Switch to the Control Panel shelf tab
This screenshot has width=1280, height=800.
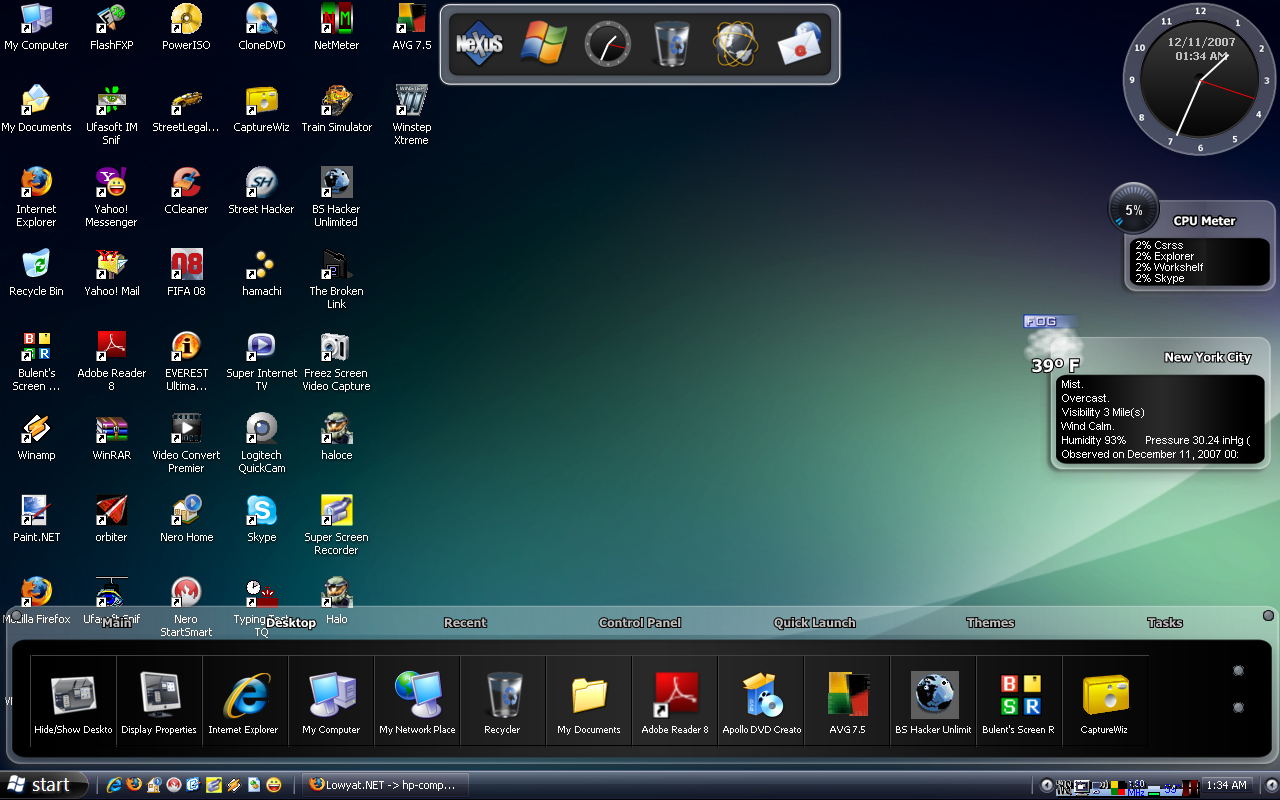[x=639, y=623]
